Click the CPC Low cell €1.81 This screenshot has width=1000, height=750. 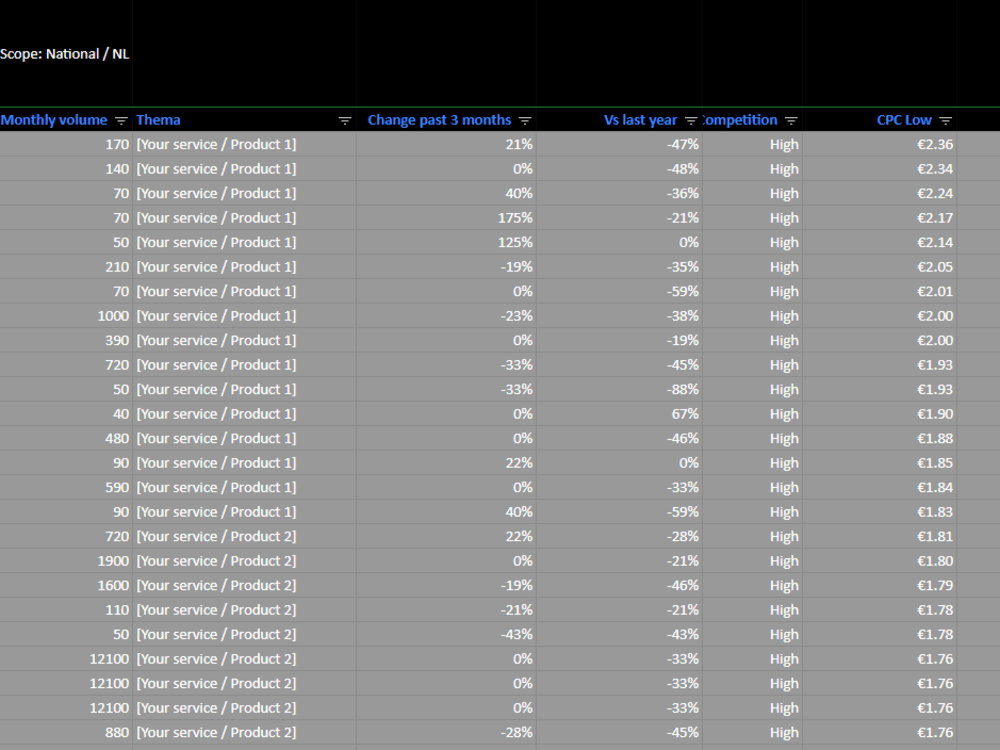pyautogui.click(x=879, y=536)
